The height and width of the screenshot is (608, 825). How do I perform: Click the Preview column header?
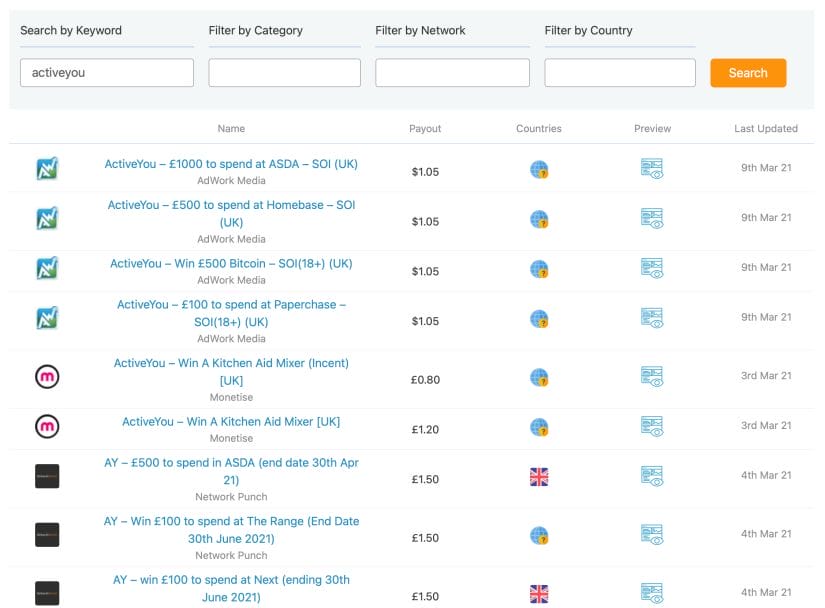(652, 128)
